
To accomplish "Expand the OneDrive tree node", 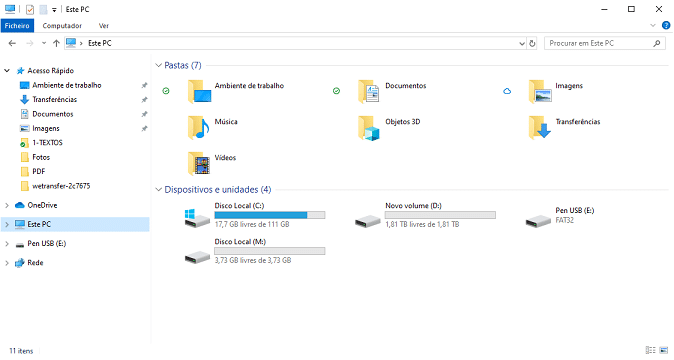I will (7, 205).
